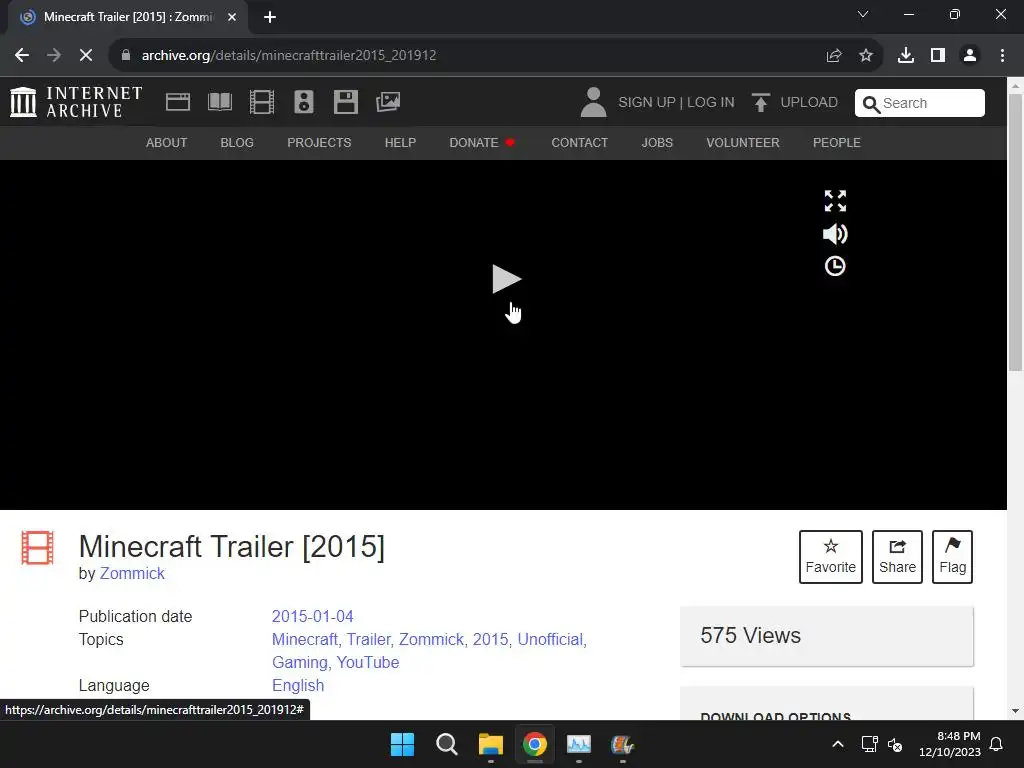
Task: Open the Images icon in header
Action: click(x=388, y=102)
